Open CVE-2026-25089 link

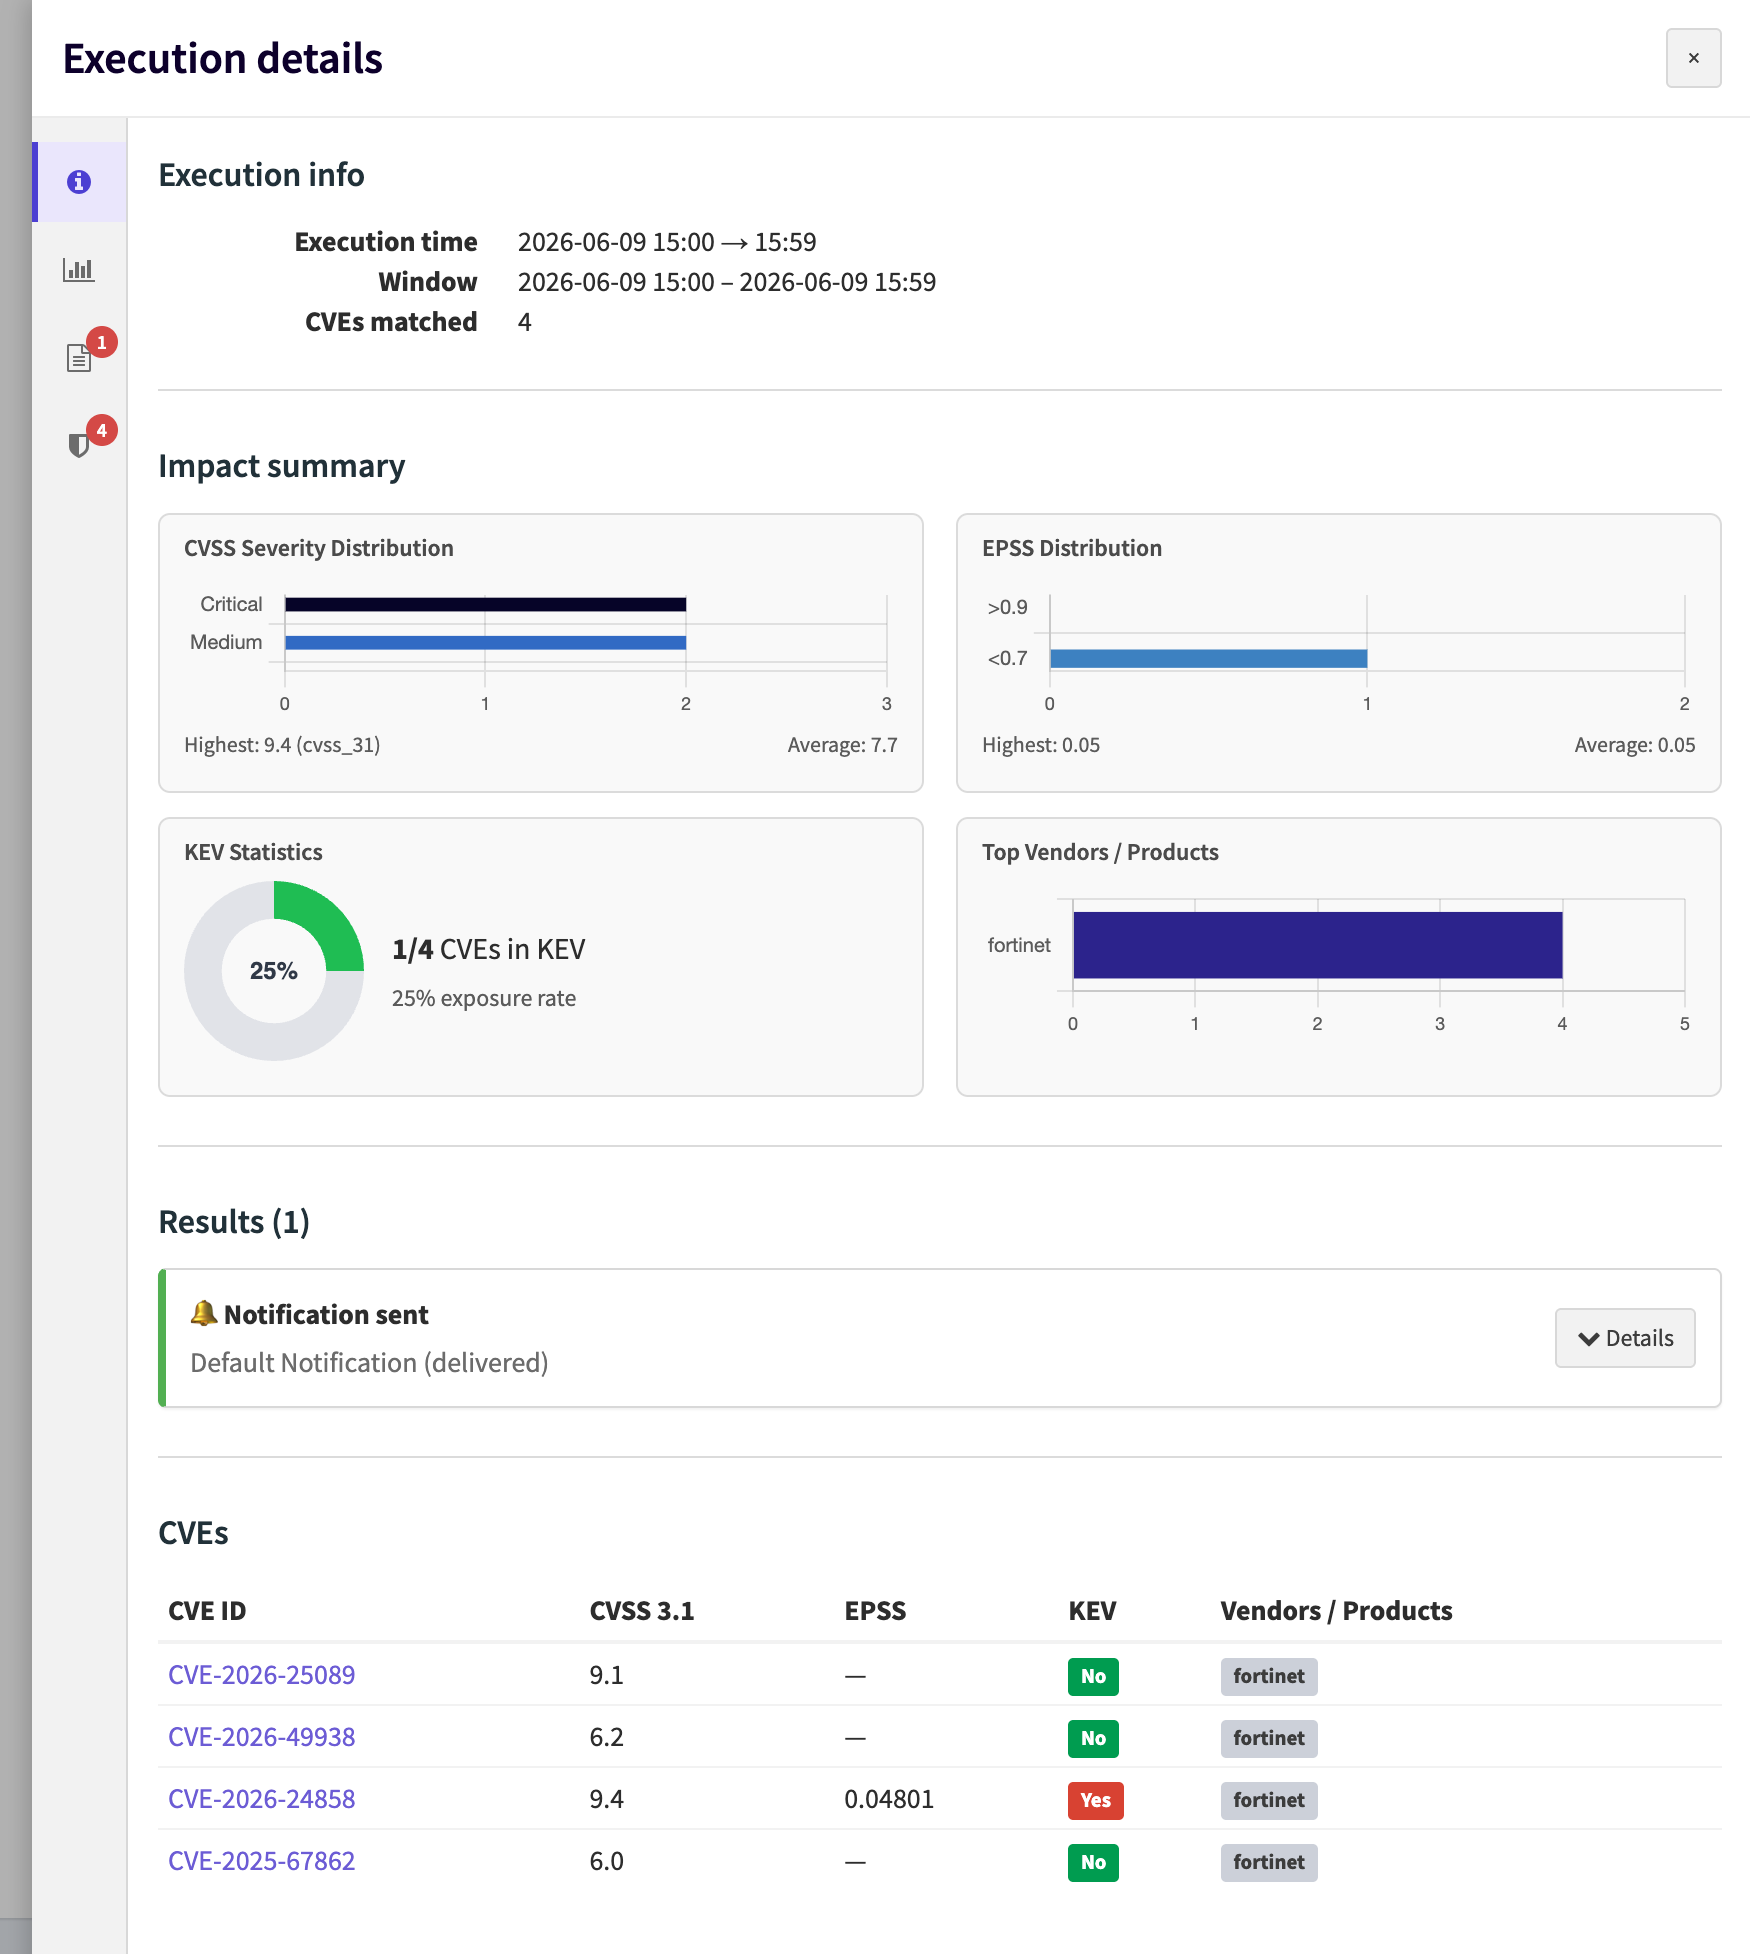(261, 1675)
